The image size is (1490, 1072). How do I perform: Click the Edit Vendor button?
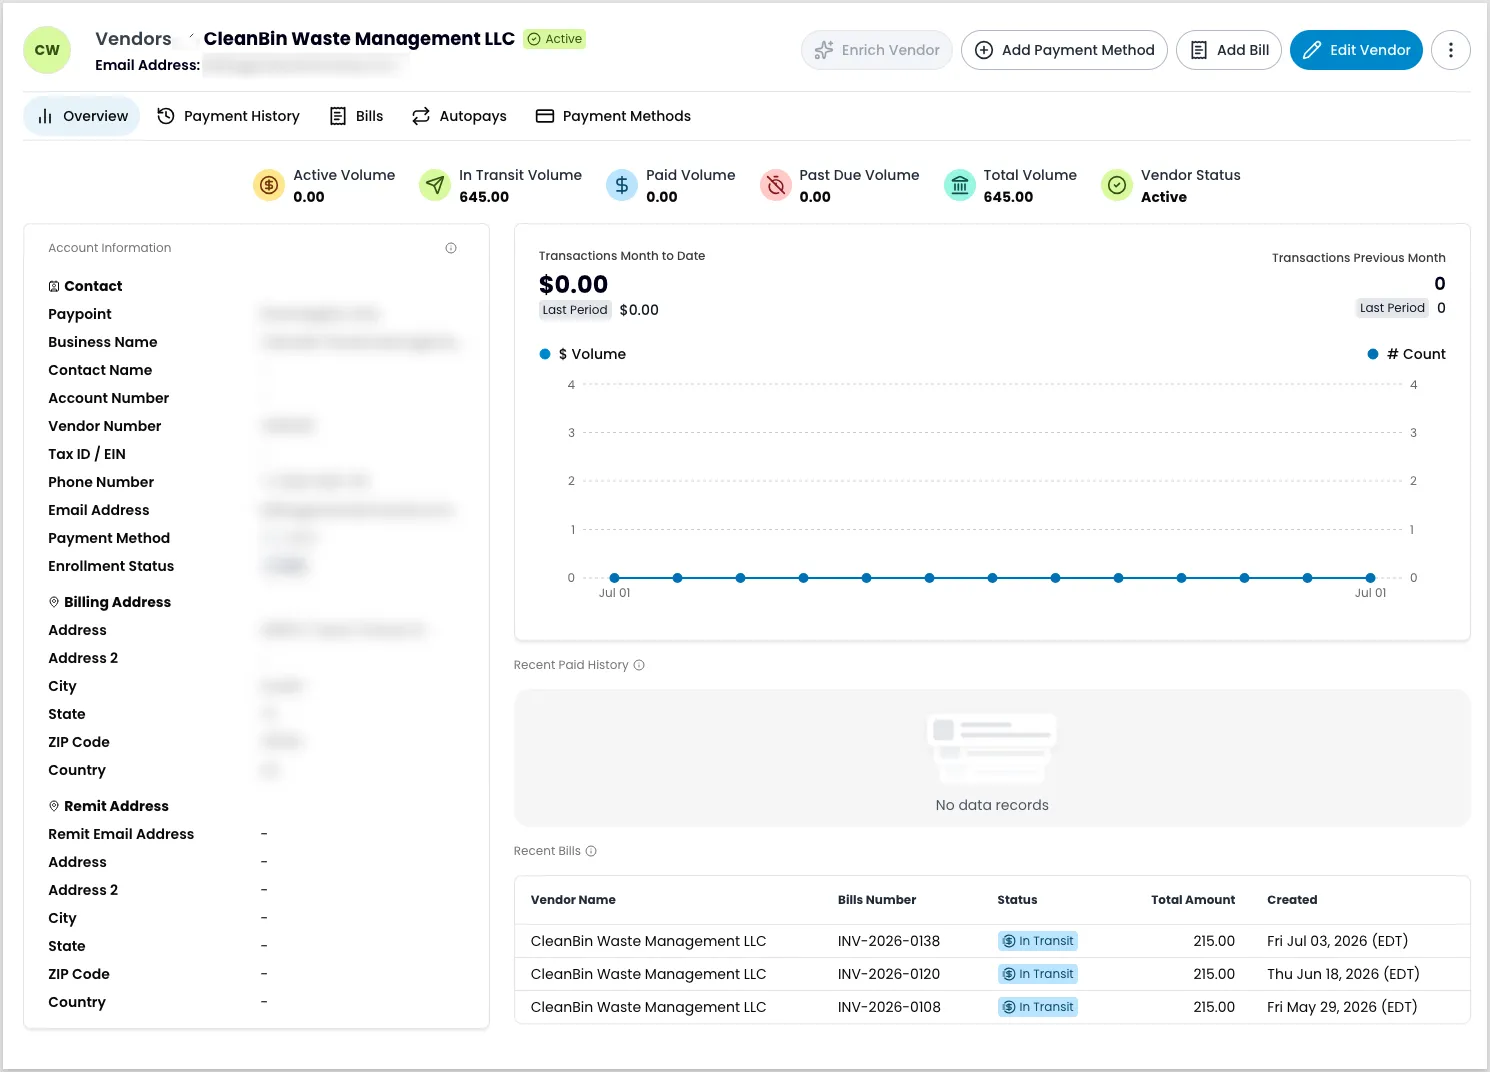1356,50
